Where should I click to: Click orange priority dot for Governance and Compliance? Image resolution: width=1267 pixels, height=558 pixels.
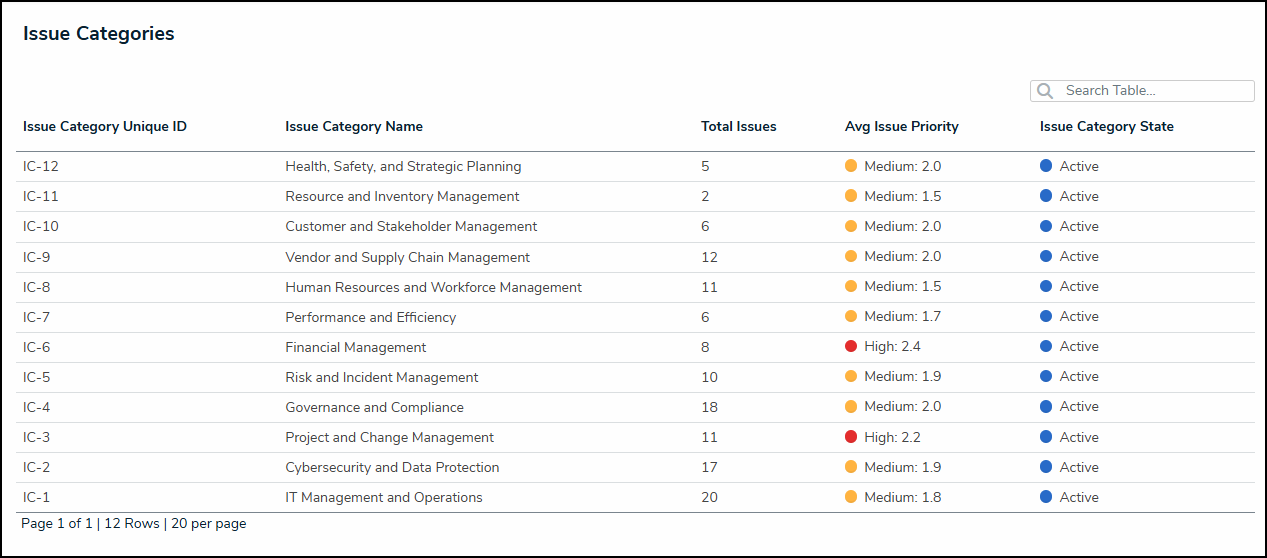(x=851, y=407)
